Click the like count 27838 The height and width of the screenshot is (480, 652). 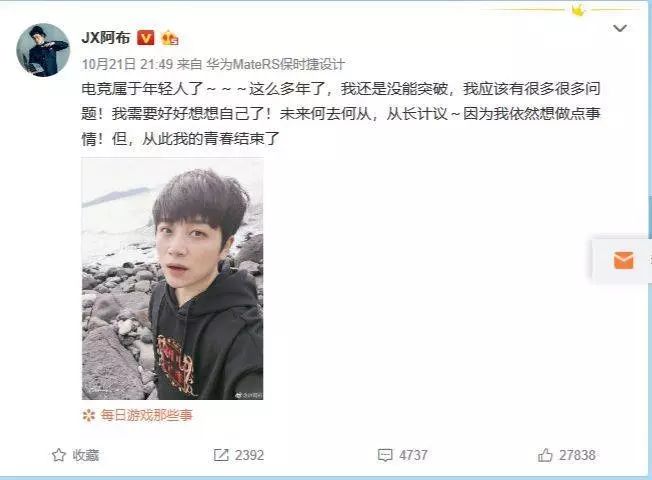click(577, 455)
